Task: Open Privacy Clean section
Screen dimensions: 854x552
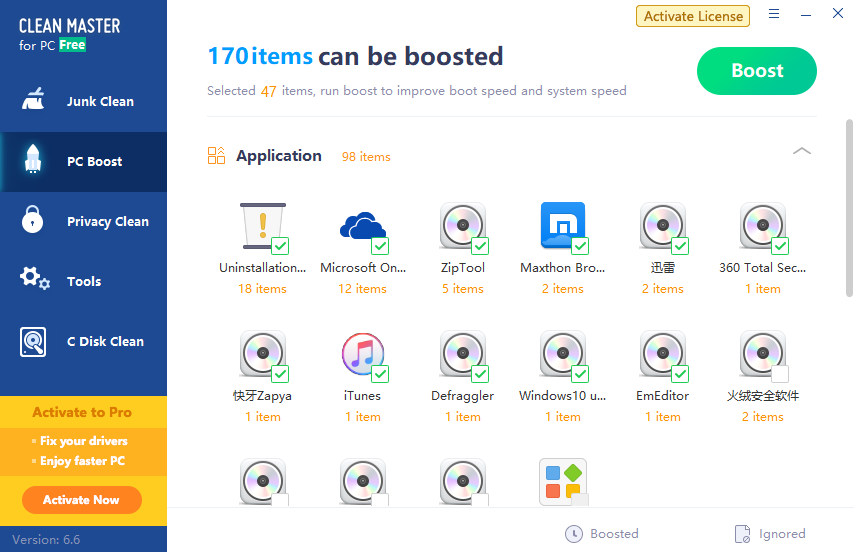Action: [83, 222]
